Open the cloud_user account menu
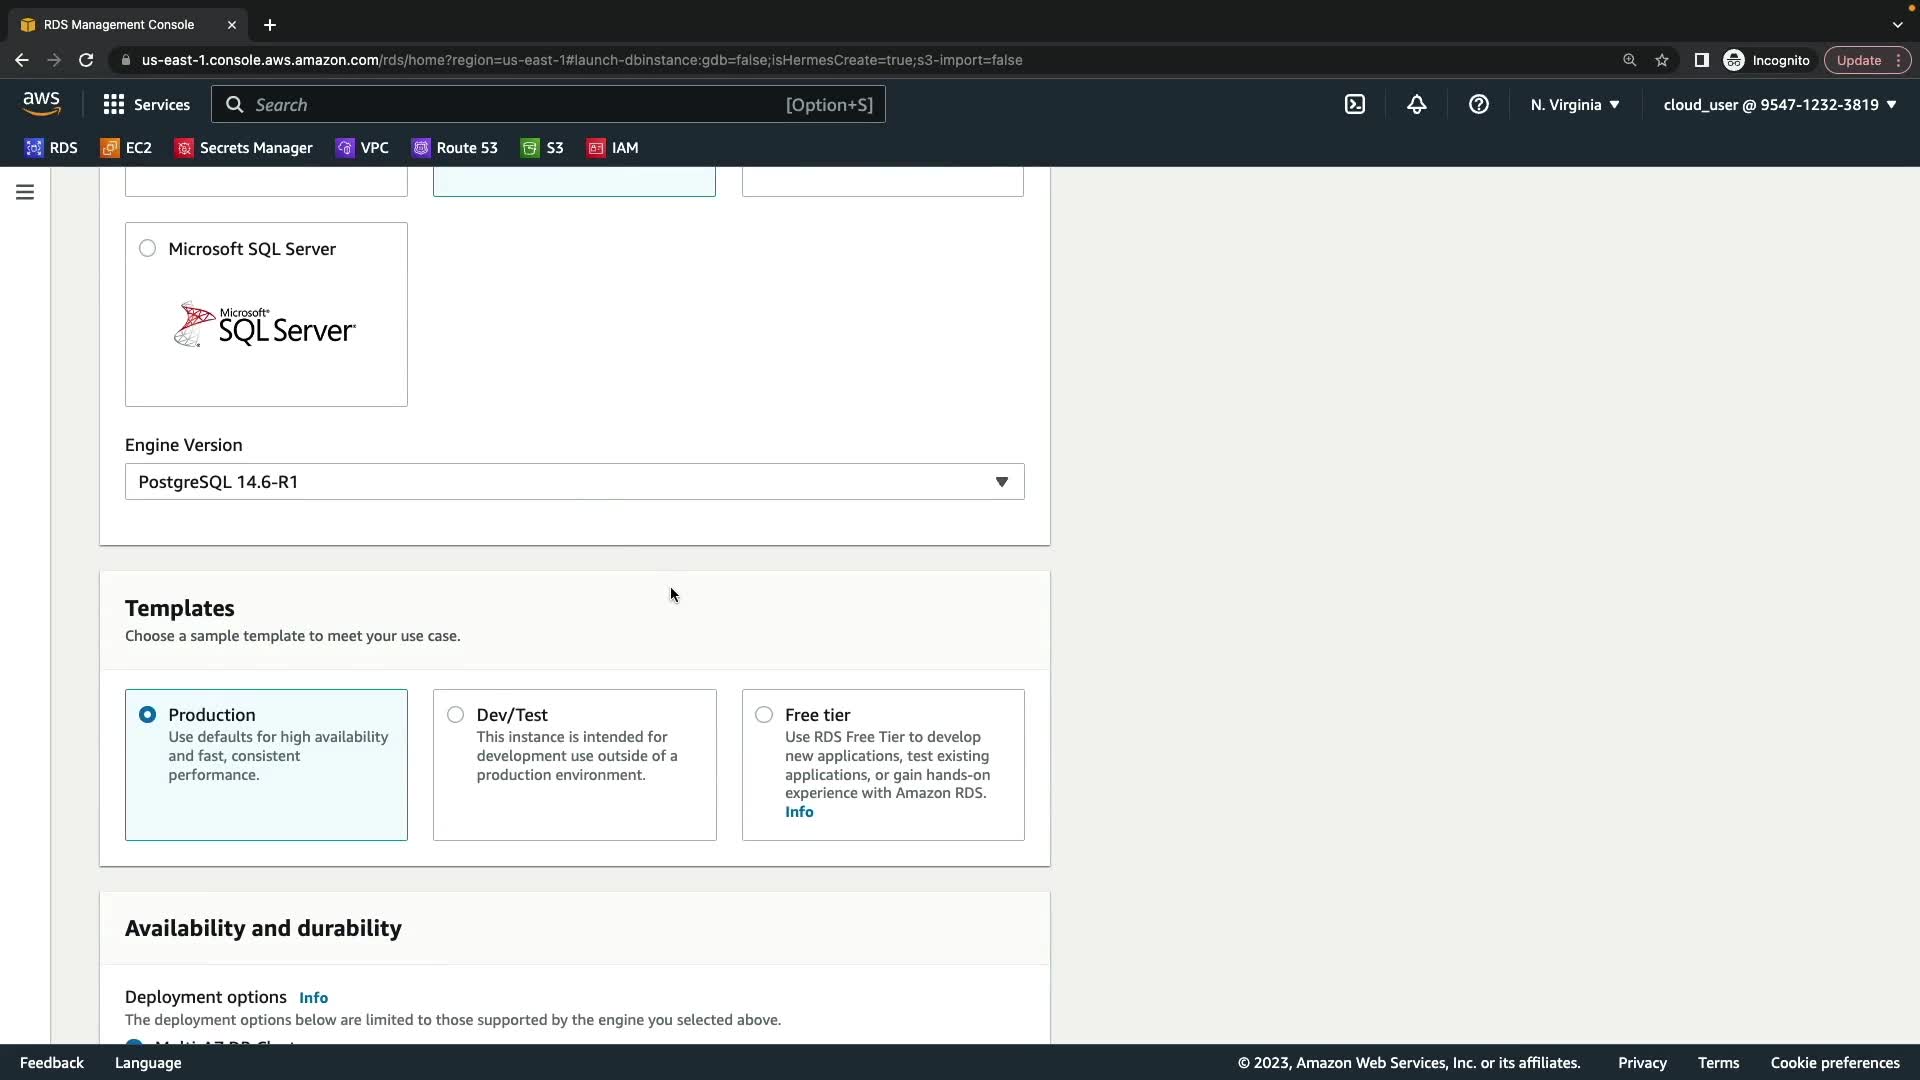Image resolution: width=1920 pixels, height=1080 pixels. point(1779,105)
